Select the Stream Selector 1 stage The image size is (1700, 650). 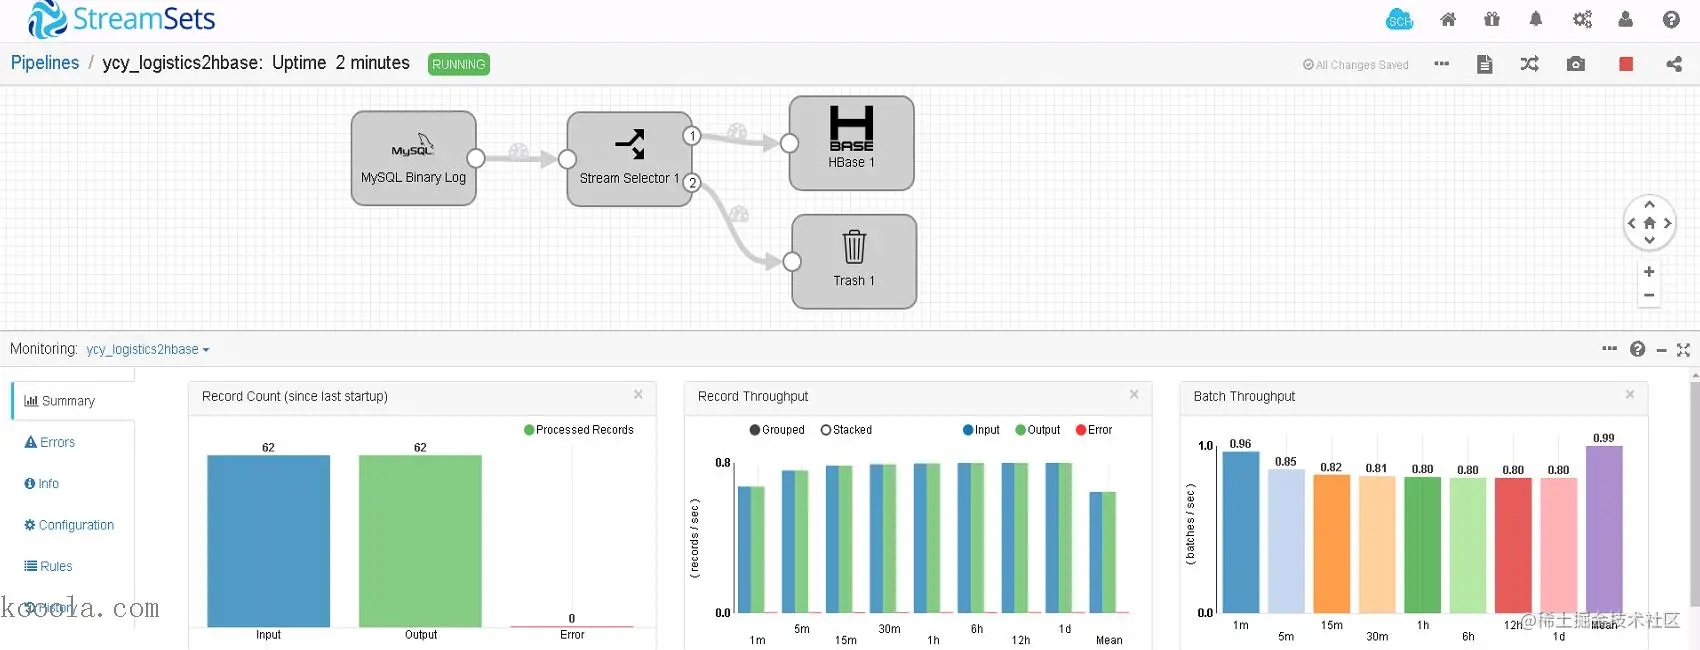pos(629,159)
